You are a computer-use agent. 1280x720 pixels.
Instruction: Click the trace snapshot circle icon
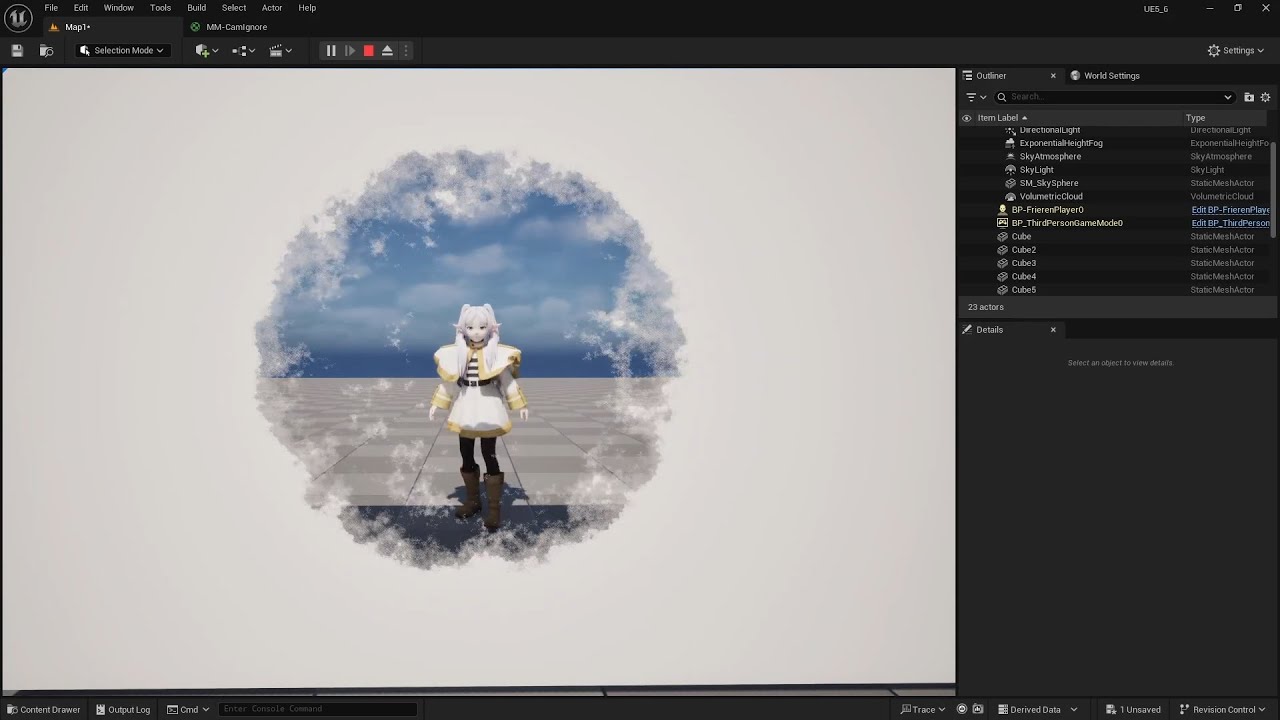tap(962, 710)
